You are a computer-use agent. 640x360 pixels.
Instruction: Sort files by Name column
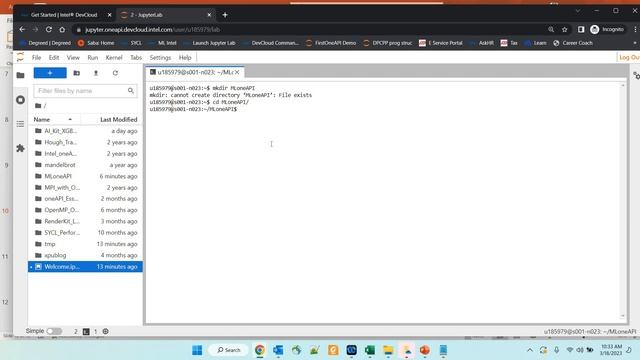tap(53, 119)
